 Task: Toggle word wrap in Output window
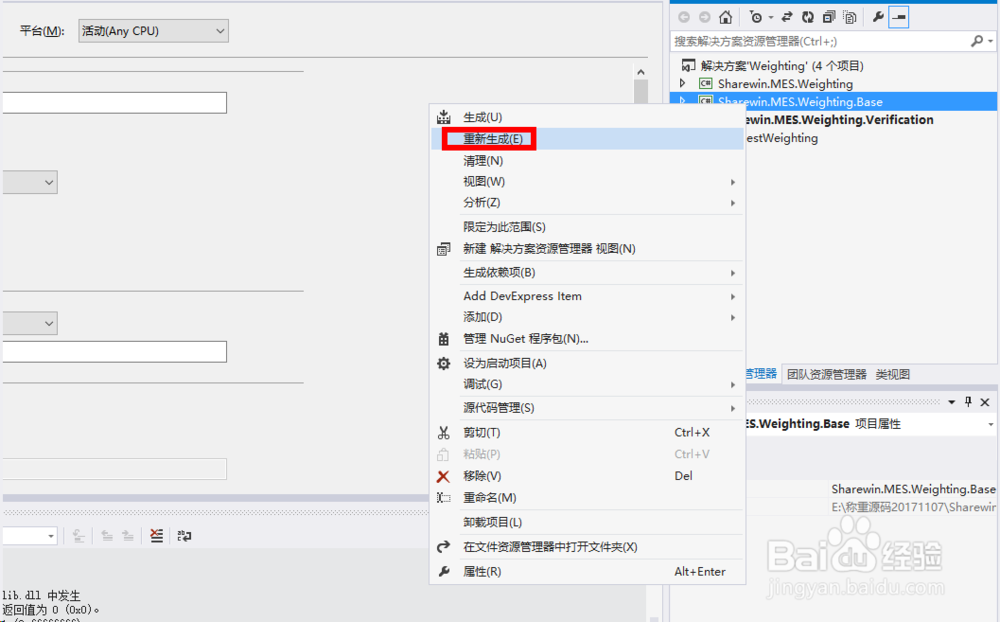tap(184, 536)
